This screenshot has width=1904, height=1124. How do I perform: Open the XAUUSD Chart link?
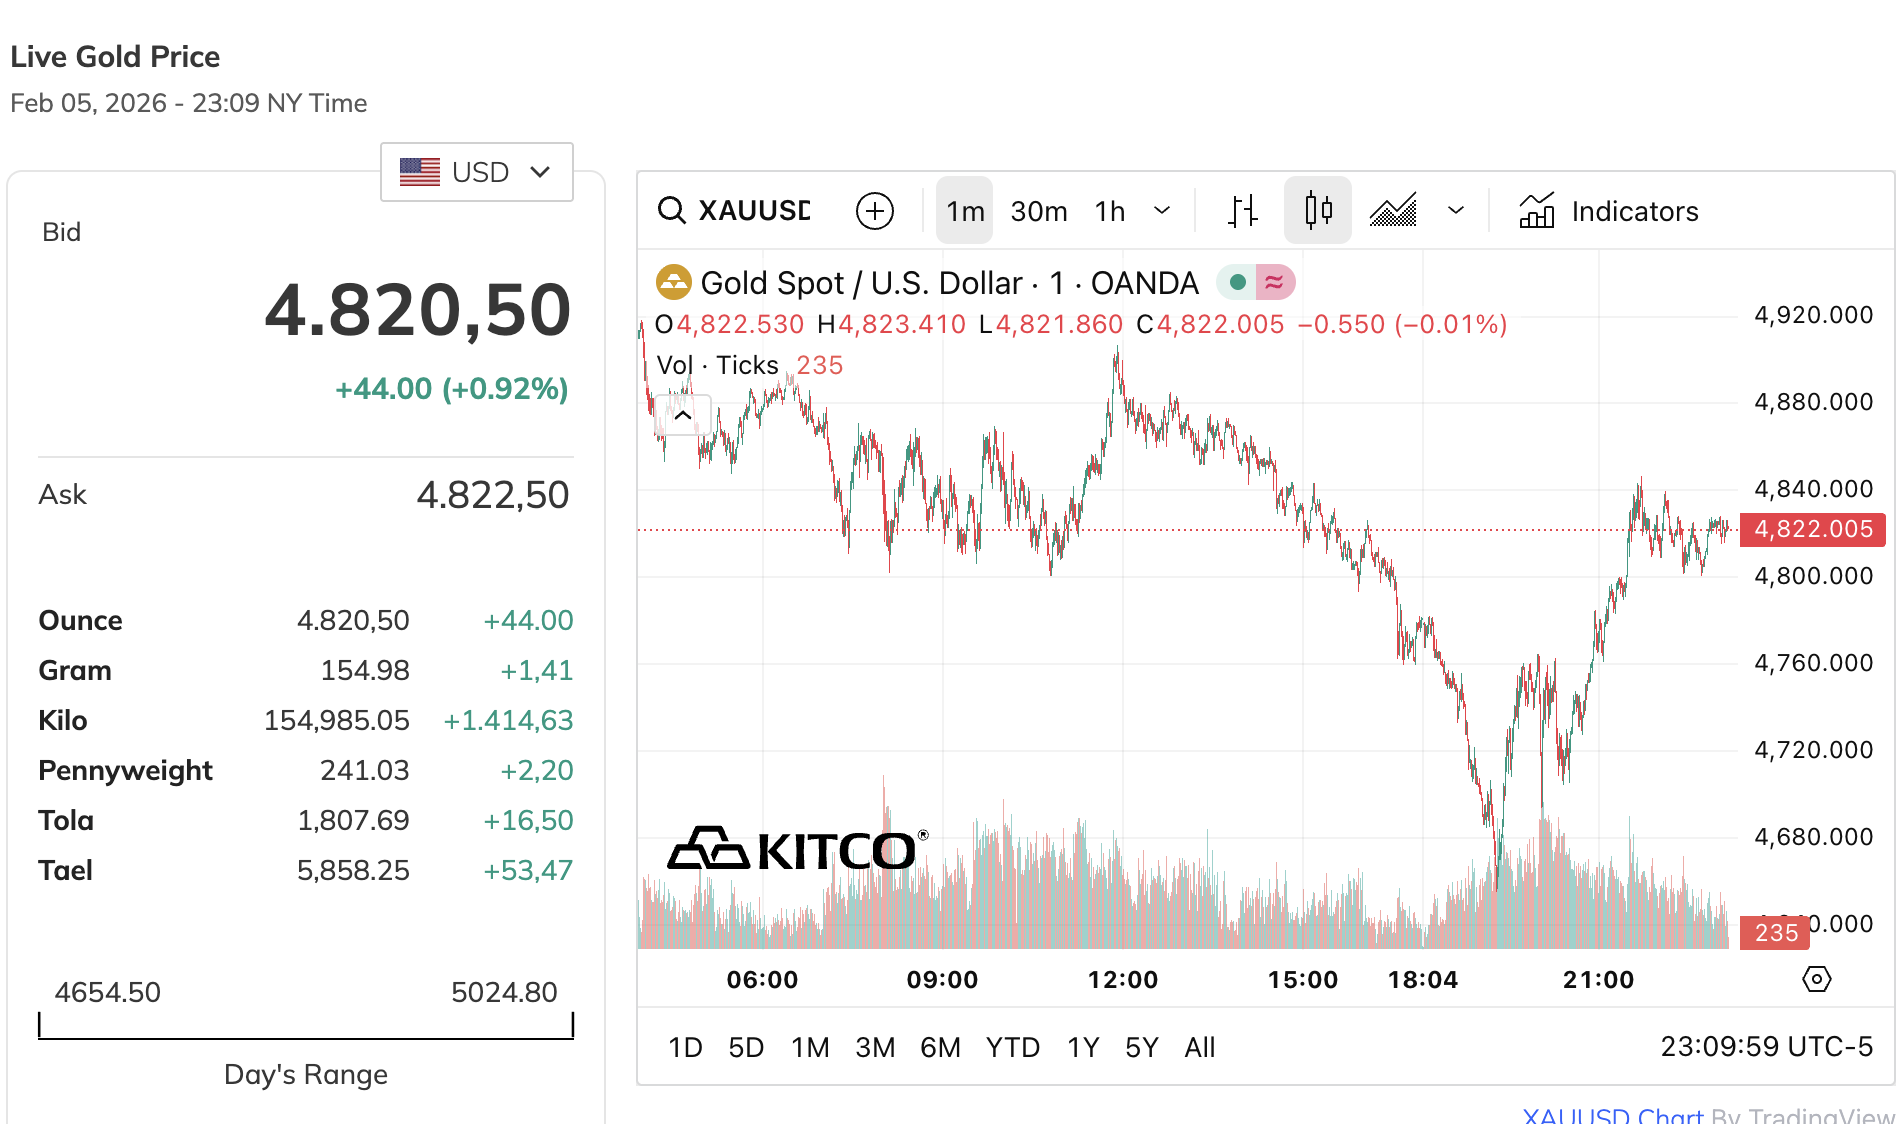pos(1612,1116)
